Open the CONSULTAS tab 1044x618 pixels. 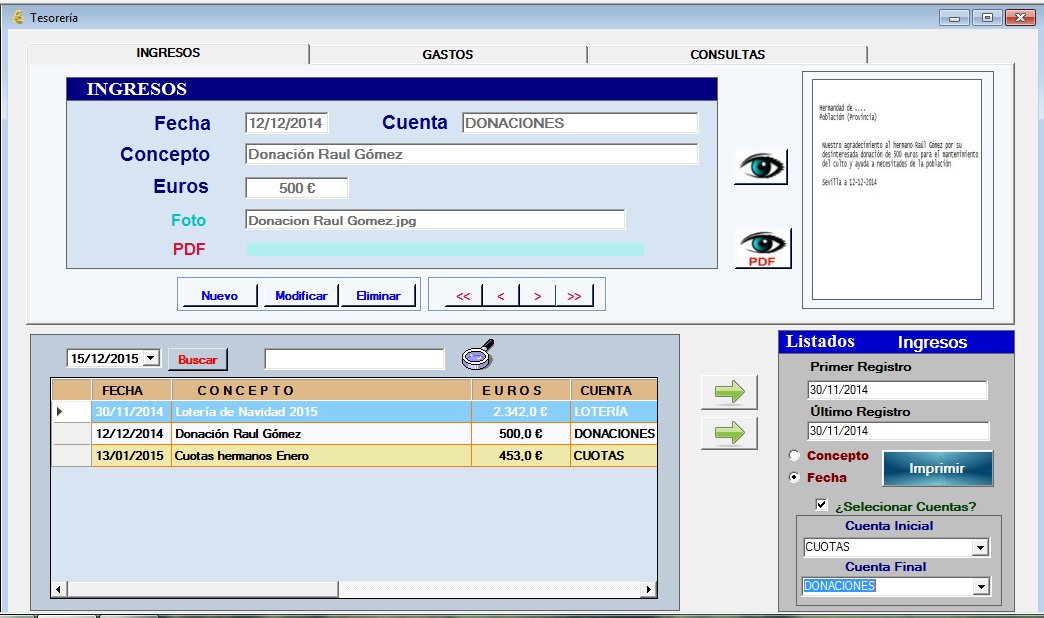727,55
